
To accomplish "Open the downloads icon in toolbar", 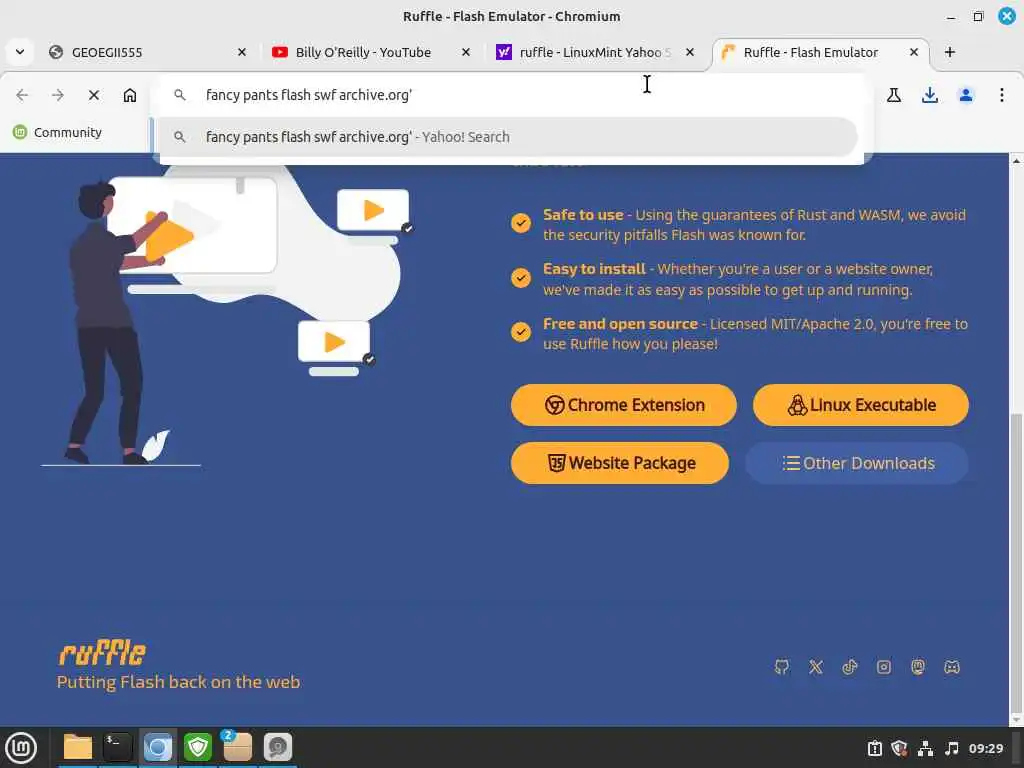I will point(930,95).
